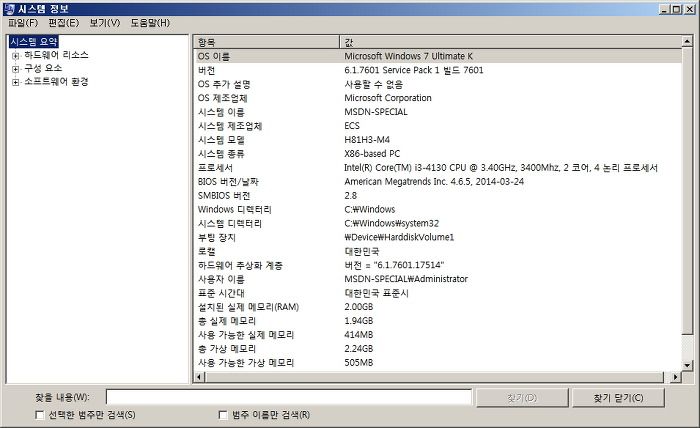Click the value 414MB
Viewport: 700px width, 428px height.
(x=358, y=335)
